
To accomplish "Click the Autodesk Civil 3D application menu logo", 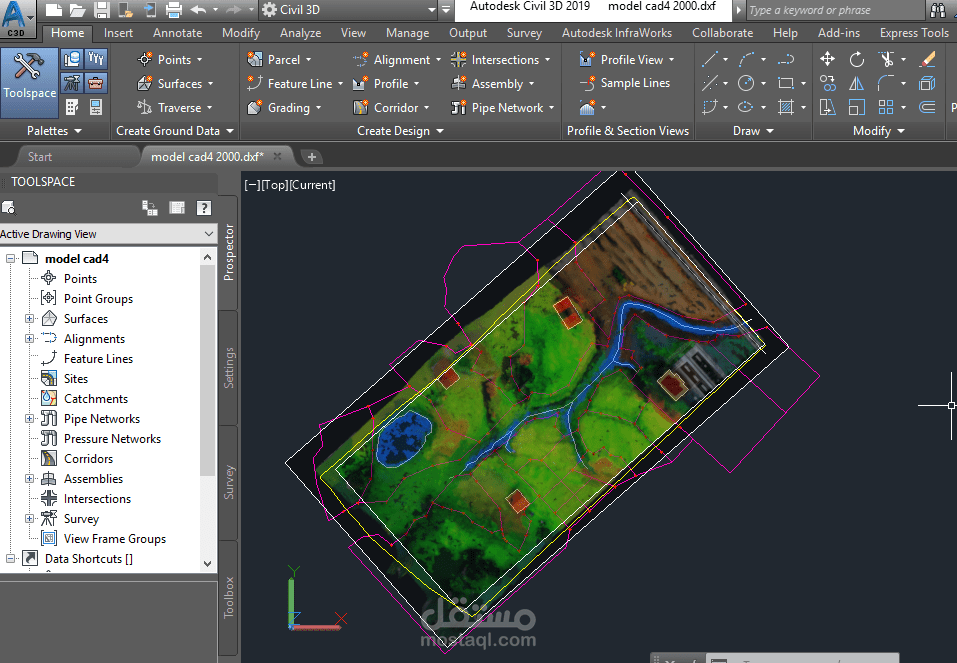I will pos(15,18).
